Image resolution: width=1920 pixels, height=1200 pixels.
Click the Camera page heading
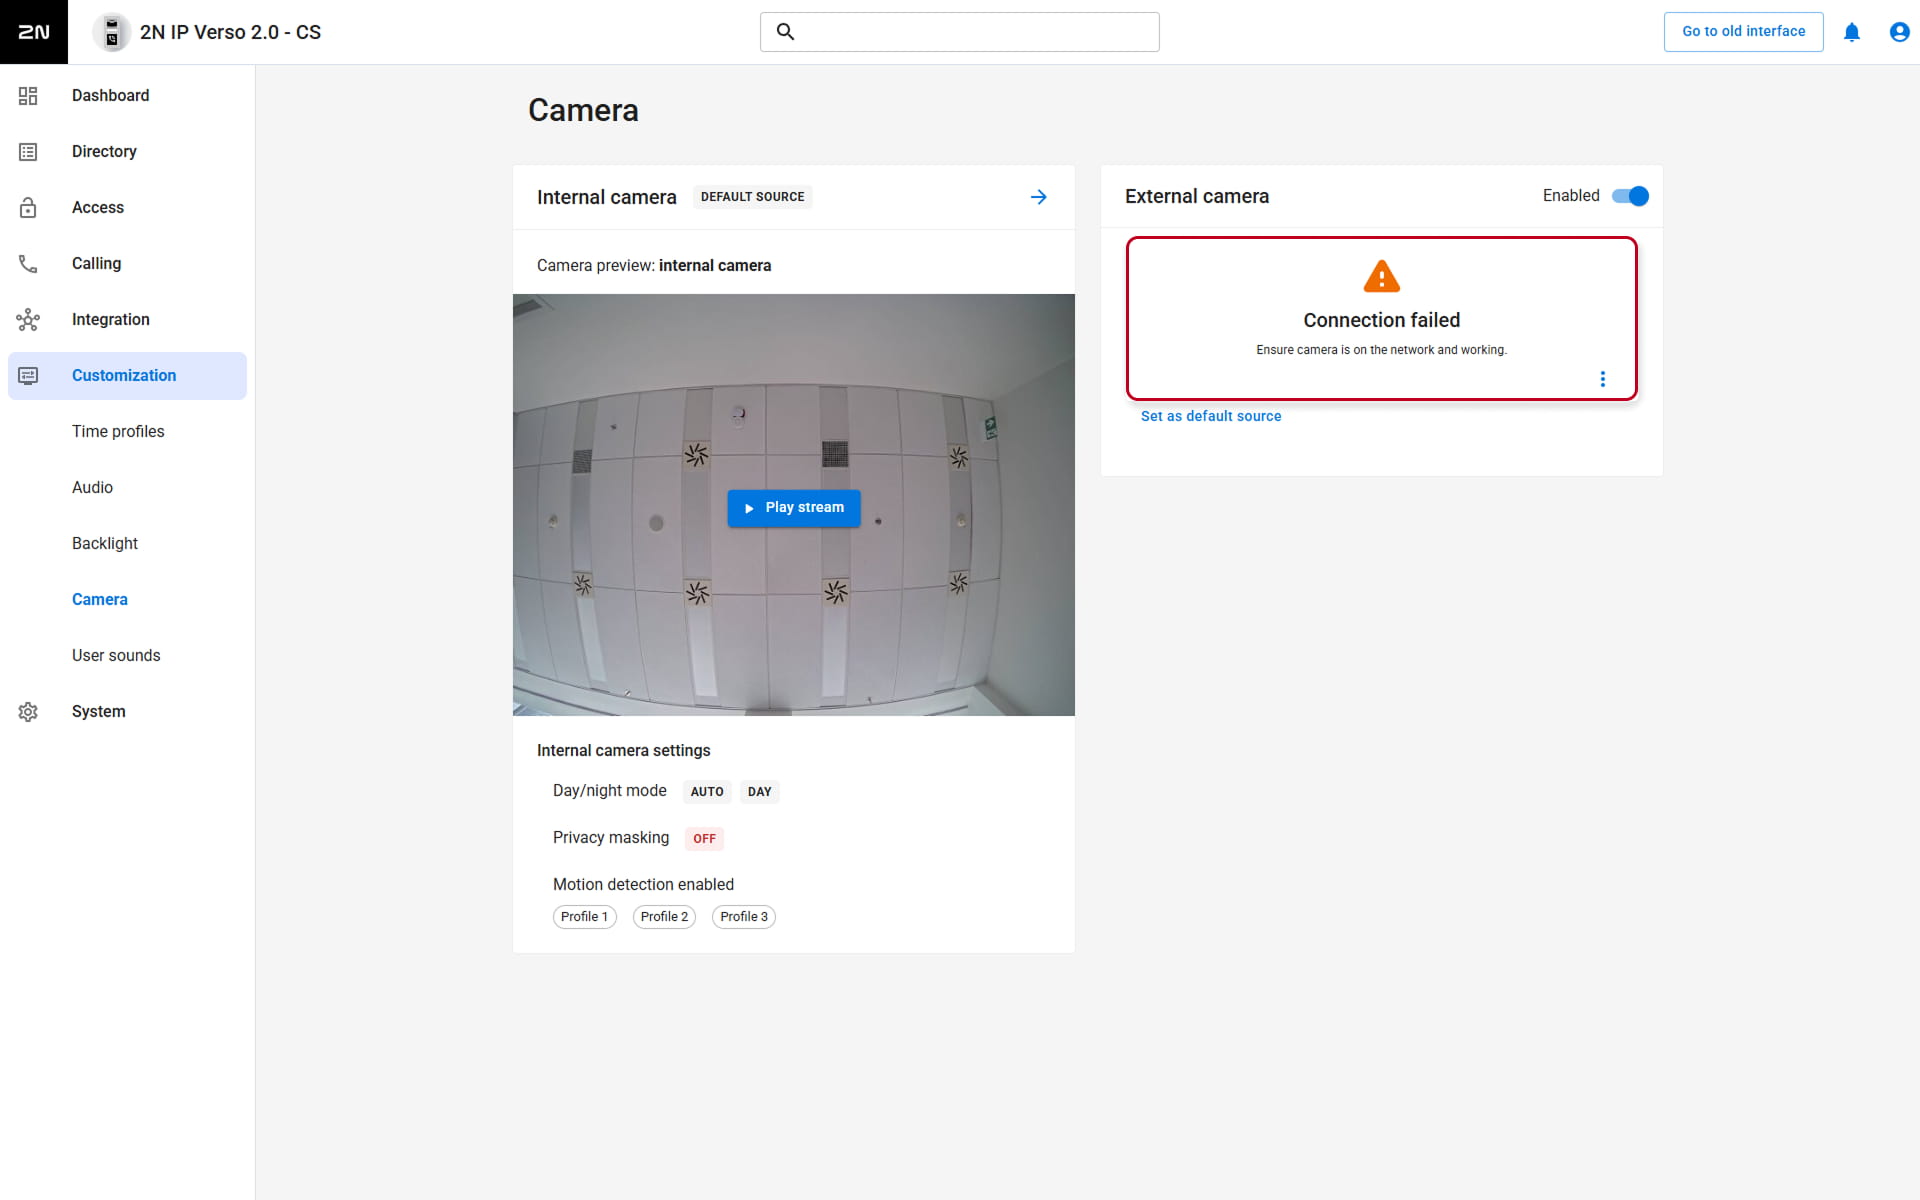583,110
